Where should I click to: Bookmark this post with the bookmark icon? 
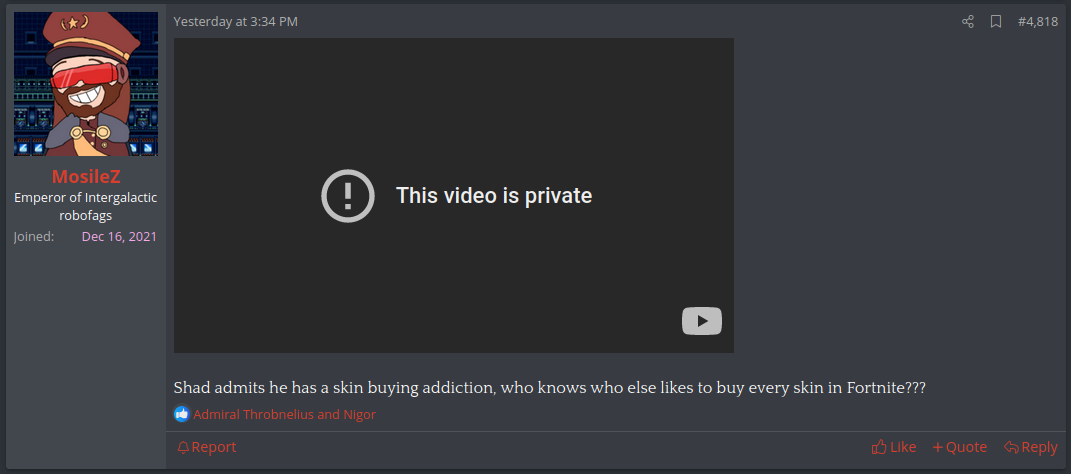(996, 22)
